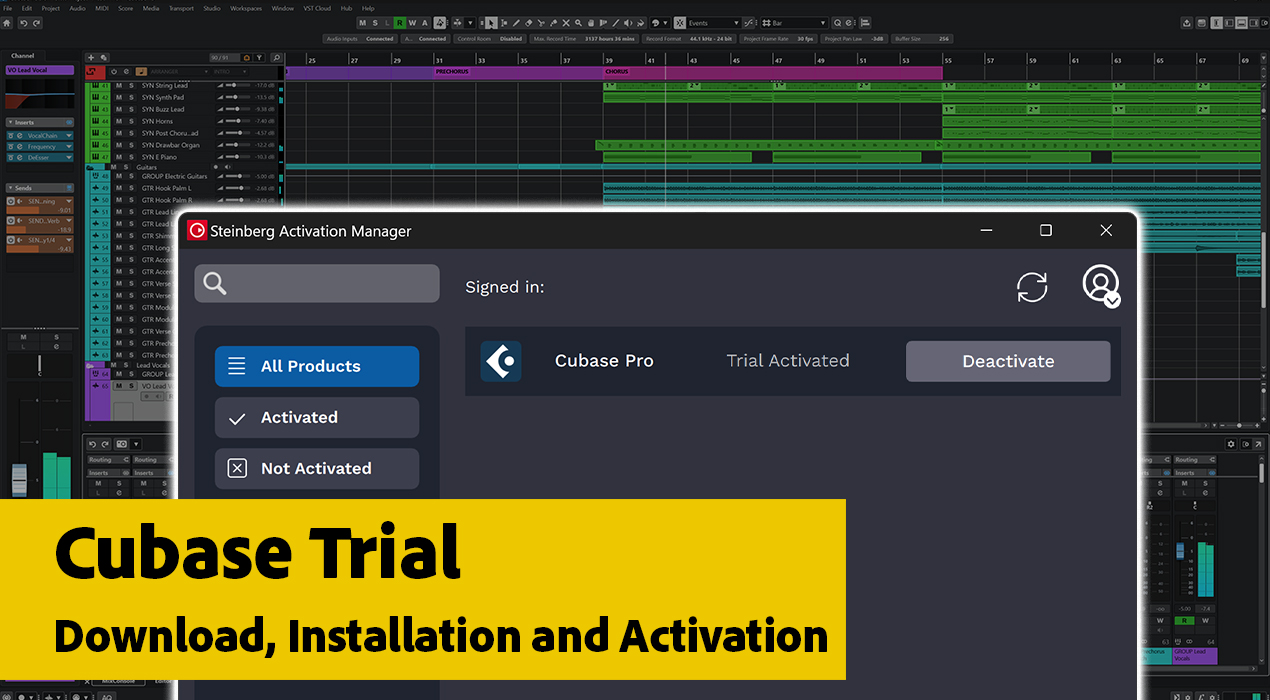Click the Steinberg Activation Manager logo icon
1270x700 pixels.
coord(197,230)
